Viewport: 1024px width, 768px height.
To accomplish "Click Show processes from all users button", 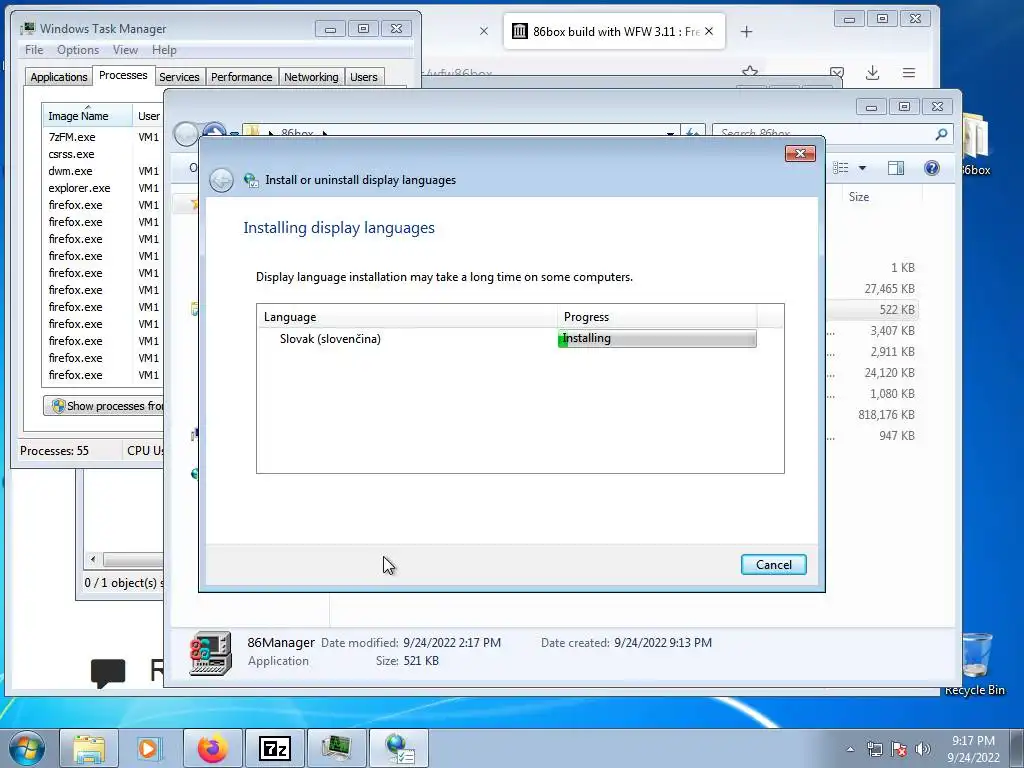I will coord(104,406).
